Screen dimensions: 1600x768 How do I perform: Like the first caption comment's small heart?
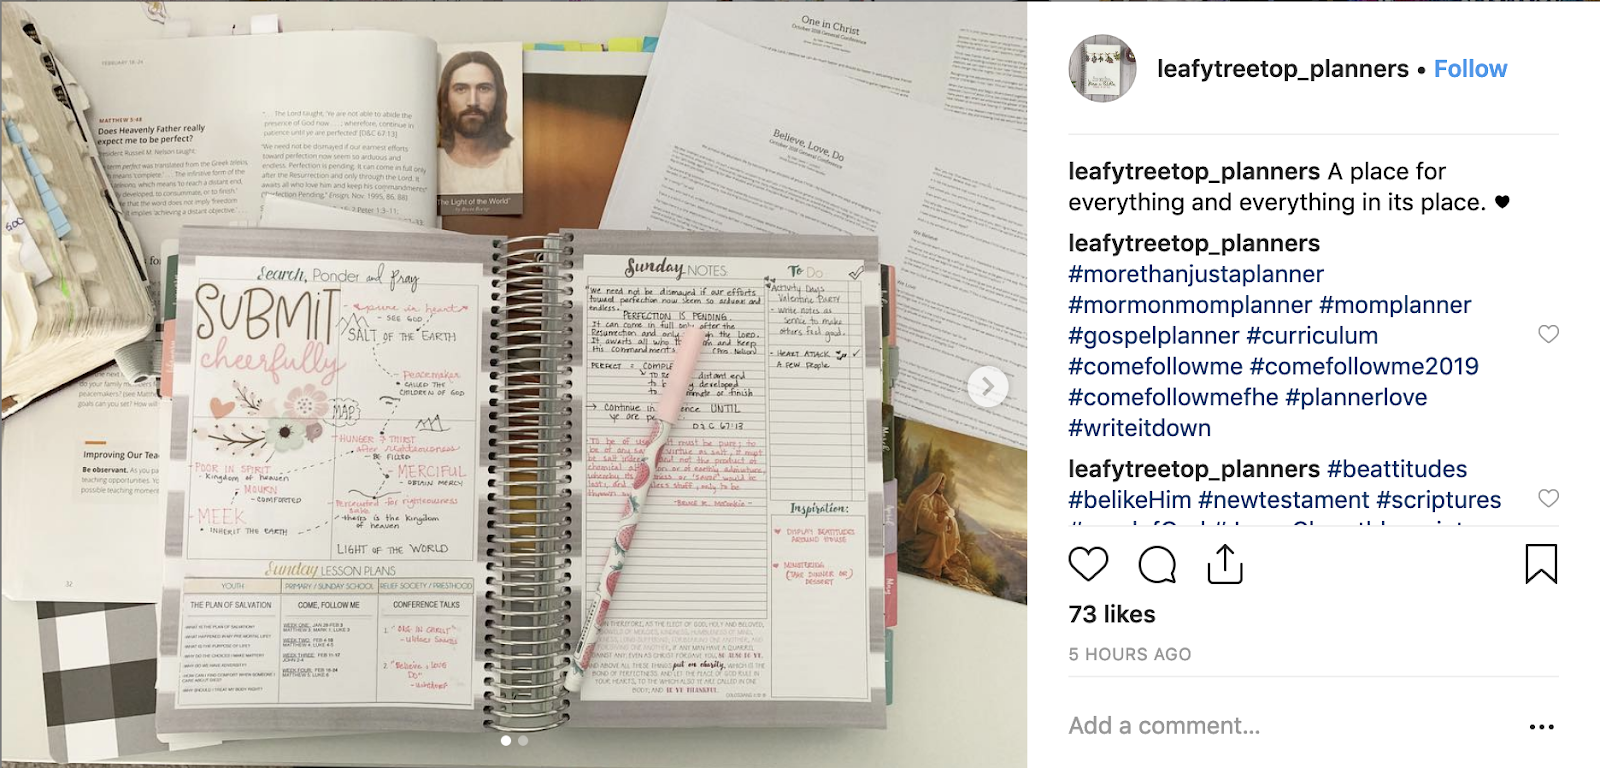pyautogui.click(x=1548, y=334)
